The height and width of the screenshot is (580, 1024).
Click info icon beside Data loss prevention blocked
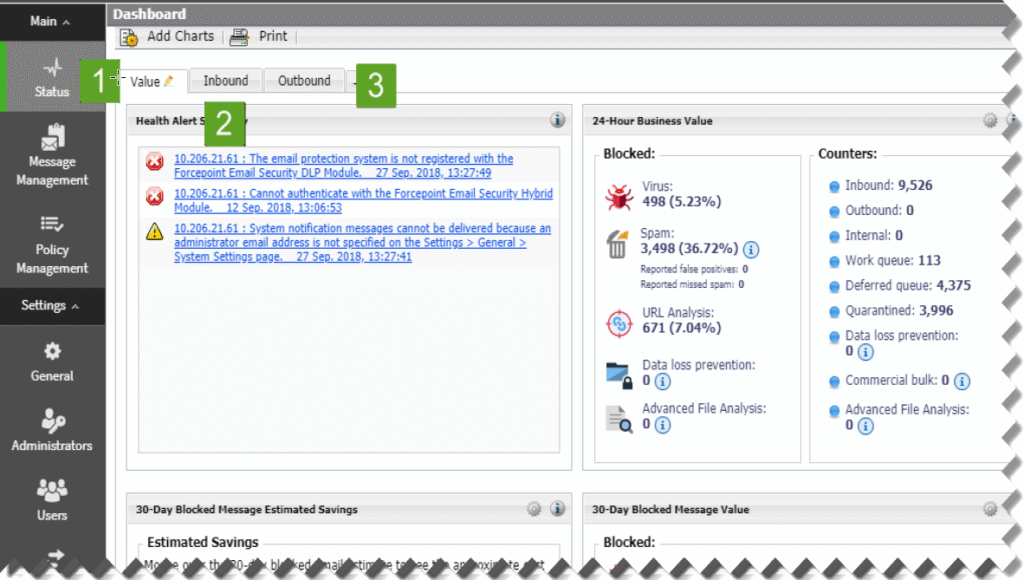[x=662, y=381]
